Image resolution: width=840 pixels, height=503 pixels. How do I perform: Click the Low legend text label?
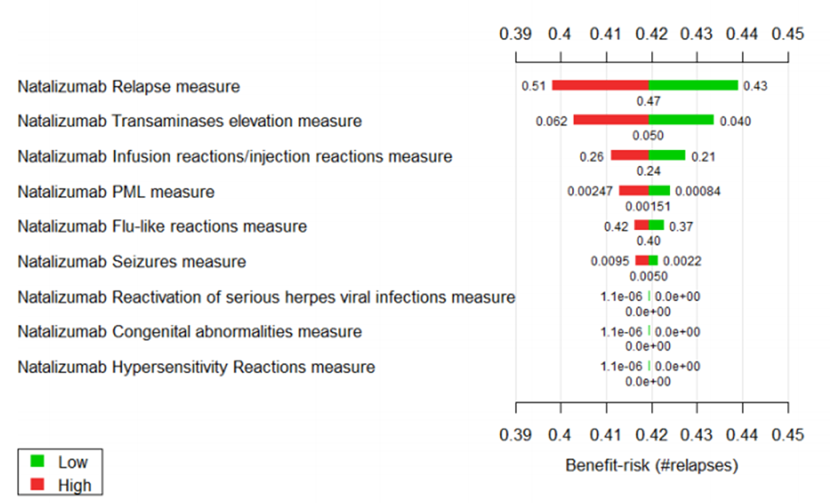(x=73, y=462)
